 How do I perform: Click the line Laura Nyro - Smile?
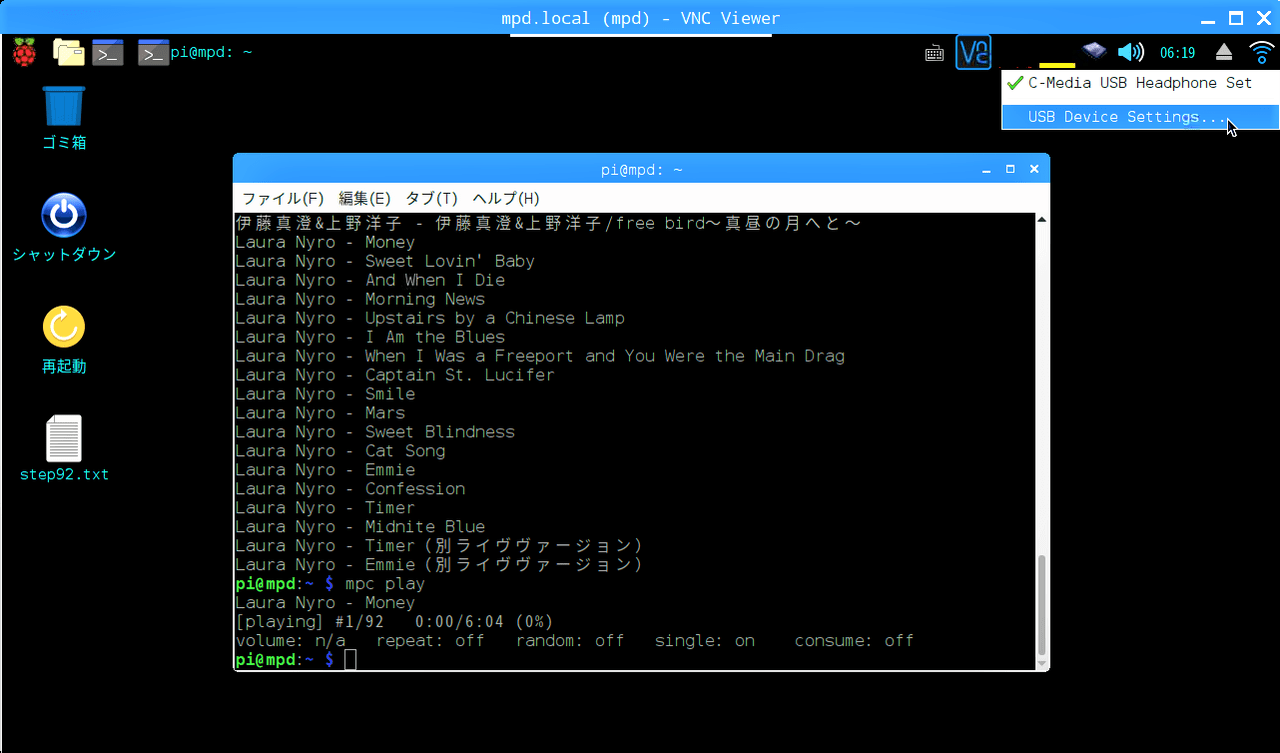[325, 394]
